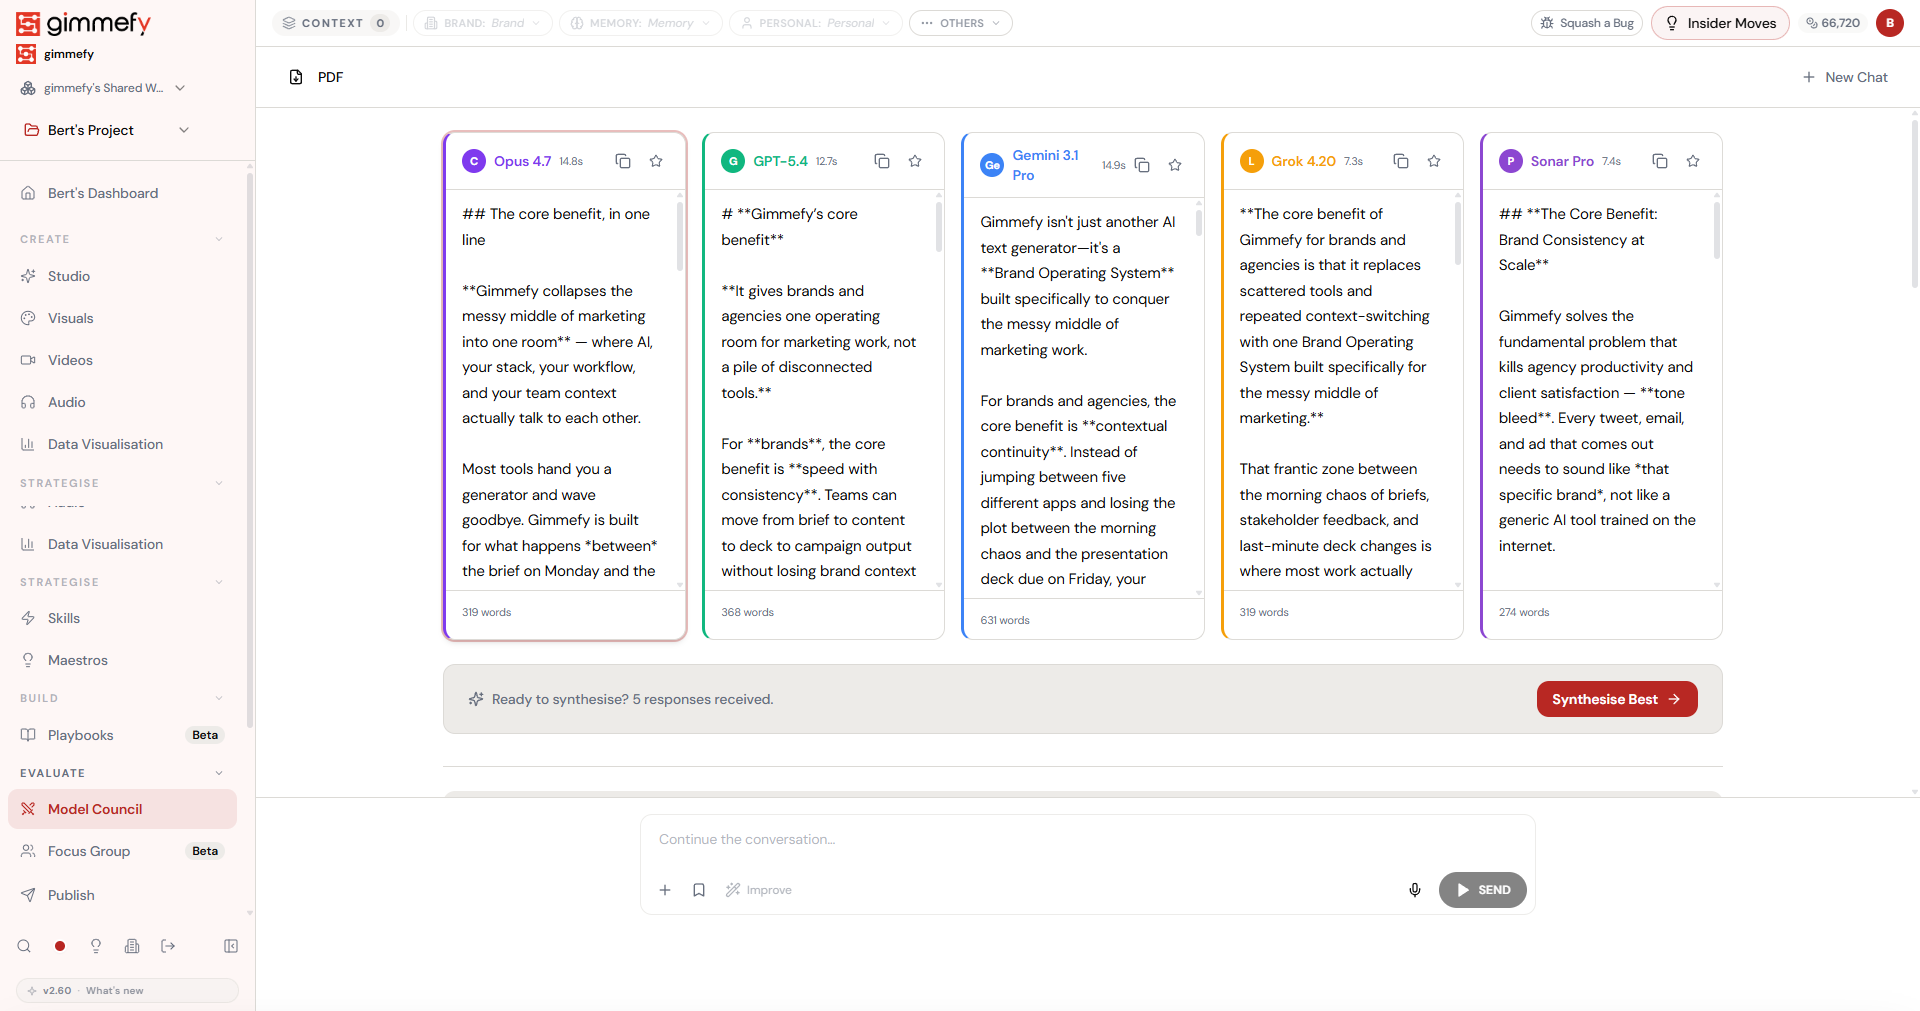Viewport: 1920px width, 1011px height.
Task: Click the sparkle icon beside Ready to synthesise
Action: click(476, 699)
